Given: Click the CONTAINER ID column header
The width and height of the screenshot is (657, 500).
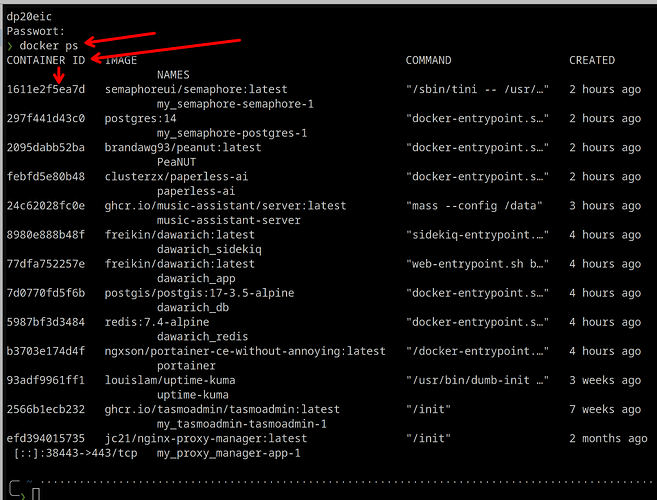Looking at the screenshot, I should [x=46, y=60].
